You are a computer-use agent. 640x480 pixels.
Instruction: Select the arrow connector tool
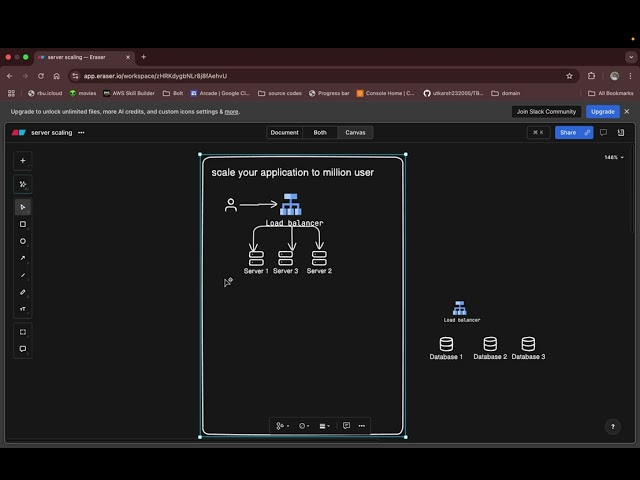click(x=23, y=258)
